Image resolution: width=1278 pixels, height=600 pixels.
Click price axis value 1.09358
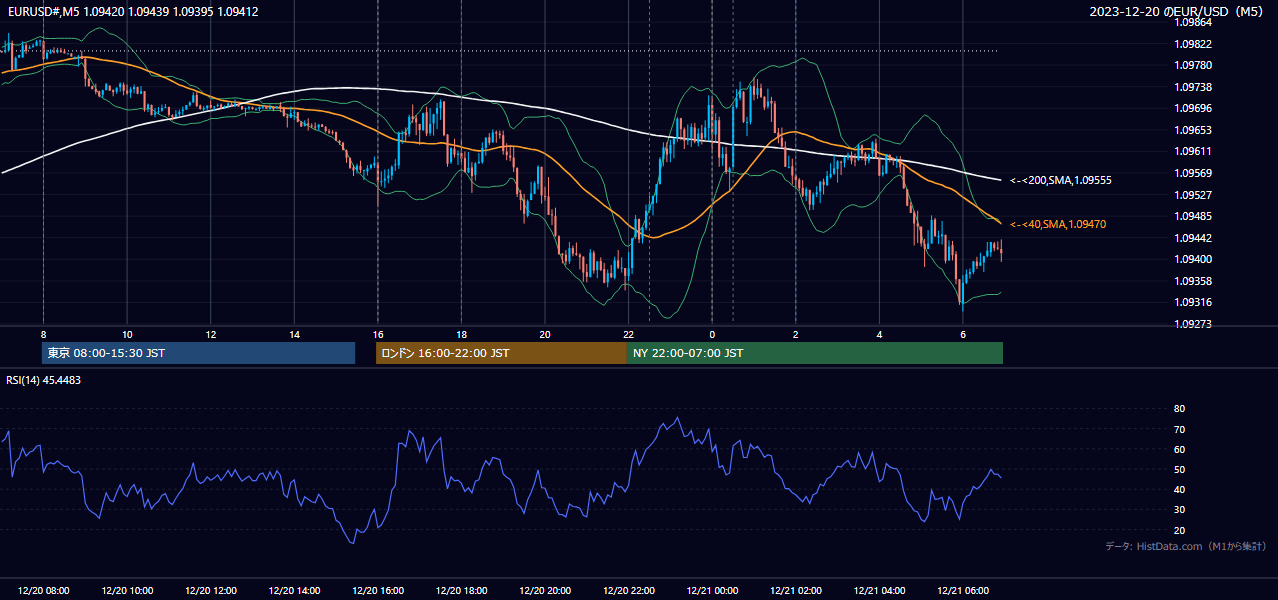(1192, 282)
